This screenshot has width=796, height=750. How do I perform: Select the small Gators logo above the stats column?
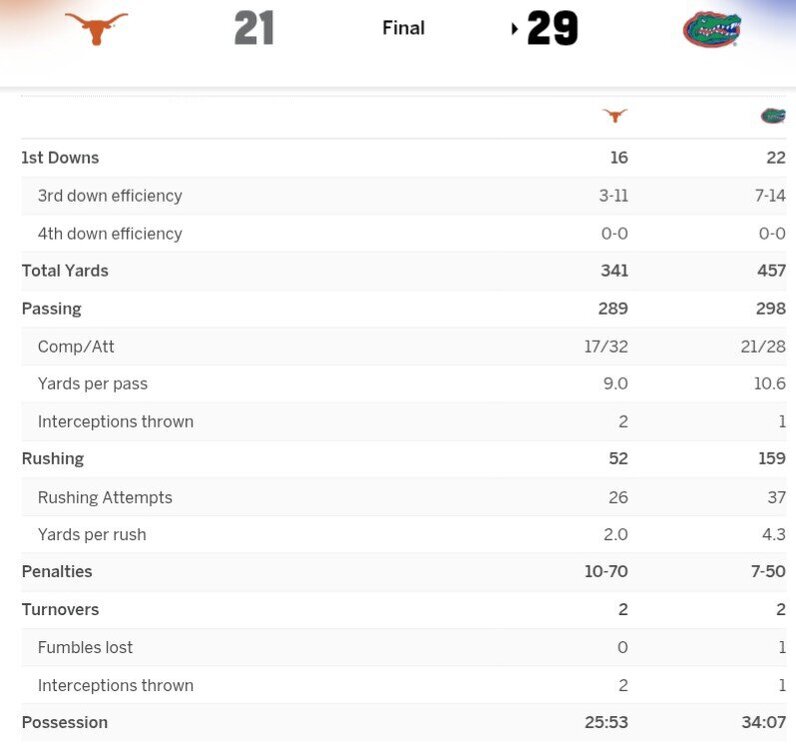(772, 116)
